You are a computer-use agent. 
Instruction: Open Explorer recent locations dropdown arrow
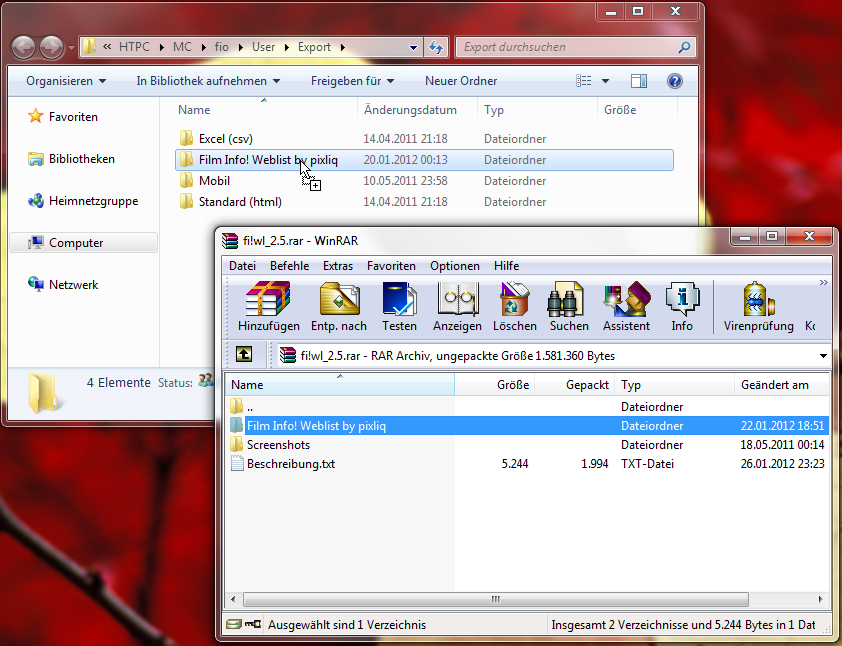[71, 48]
